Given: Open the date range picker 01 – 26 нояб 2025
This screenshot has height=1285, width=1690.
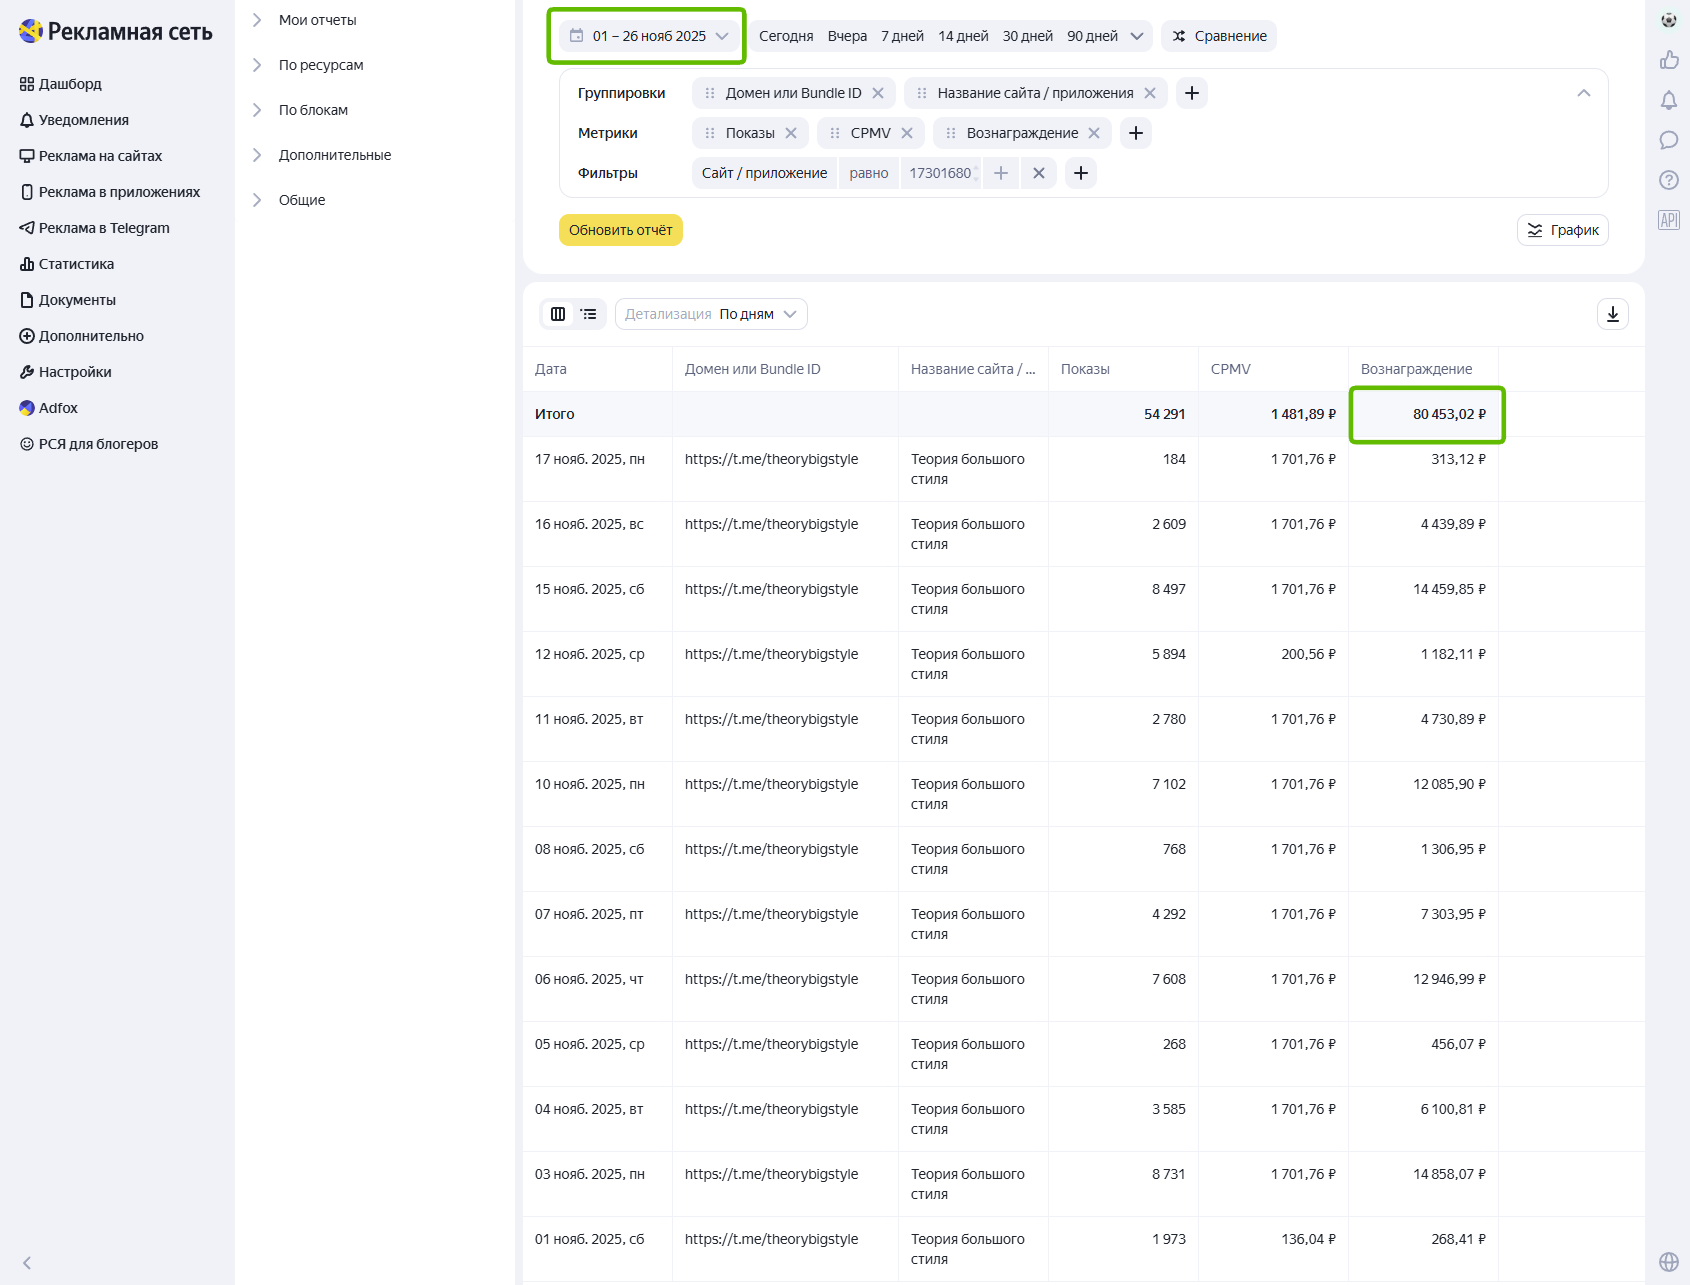Looking at the screenshot, I should pos(647,36).
